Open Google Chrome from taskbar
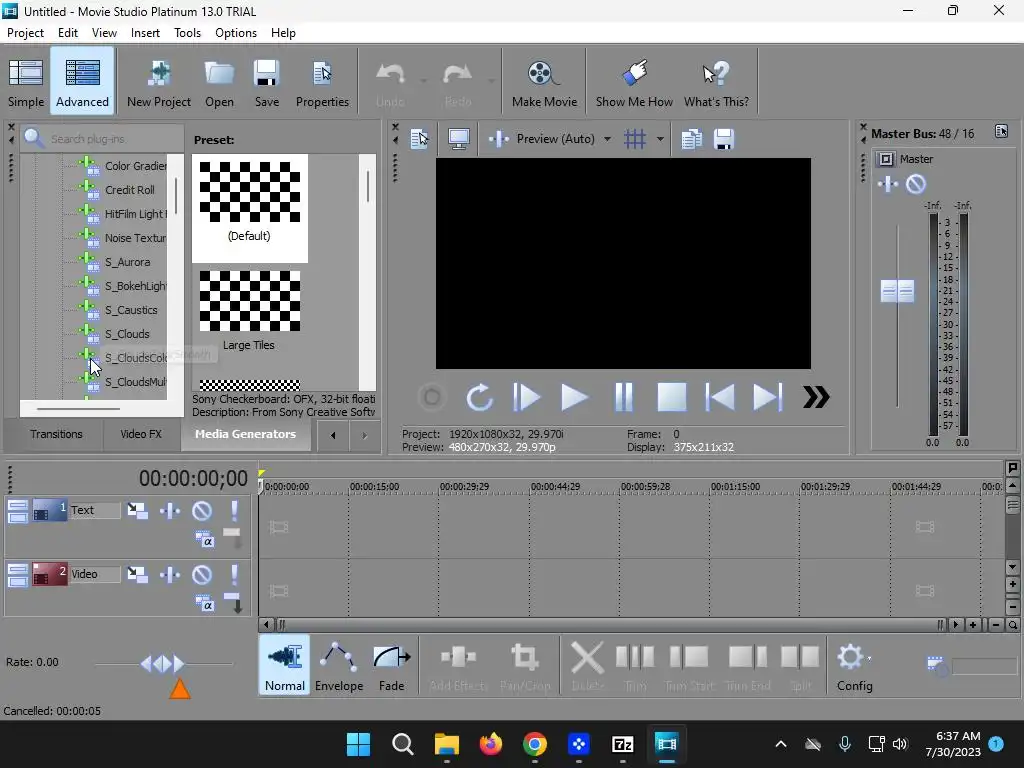 (x=534, y=744)
